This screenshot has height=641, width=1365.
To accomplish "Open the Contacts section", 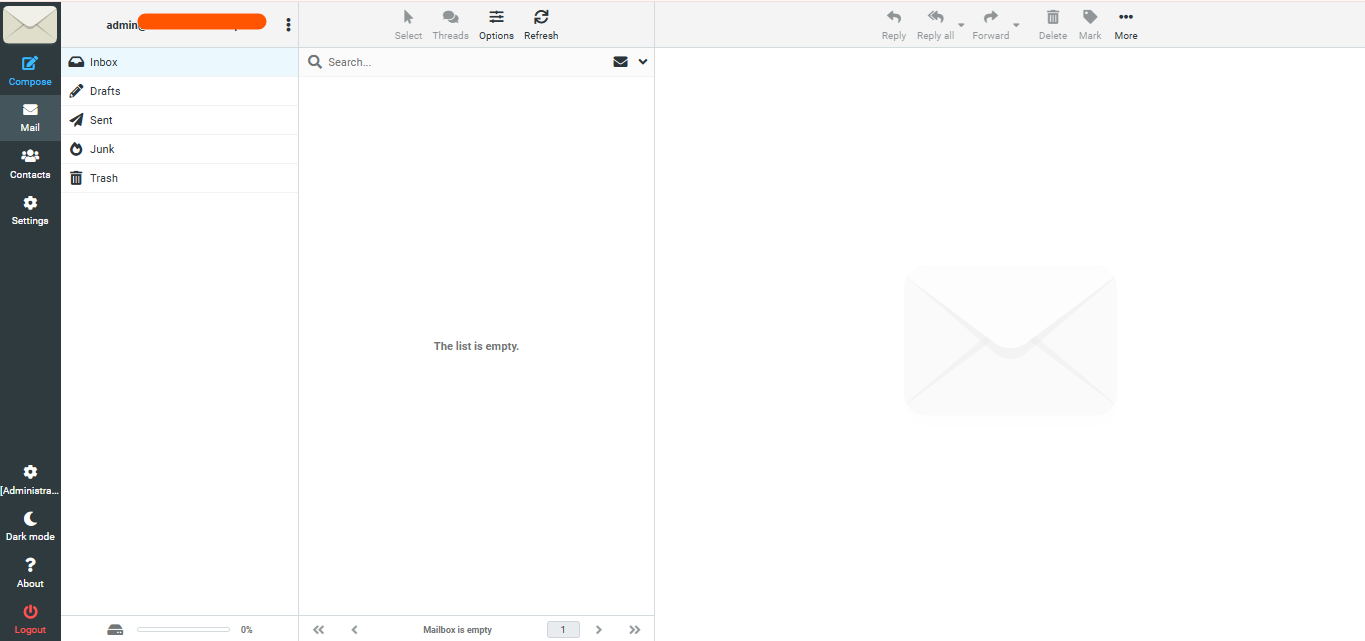I will coord(30,164).
